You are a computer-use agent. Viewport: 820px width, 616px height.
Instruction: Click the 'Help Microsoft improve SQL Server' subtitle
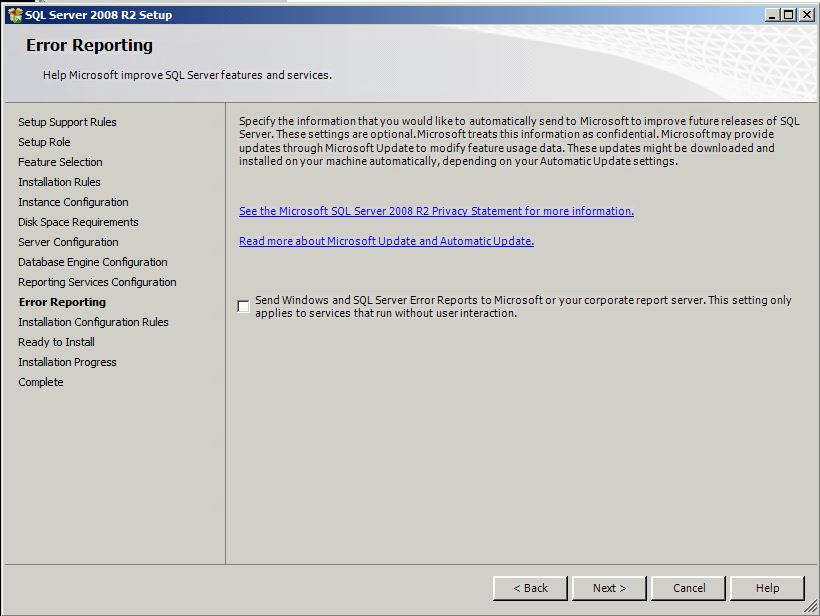coord(187,75)
